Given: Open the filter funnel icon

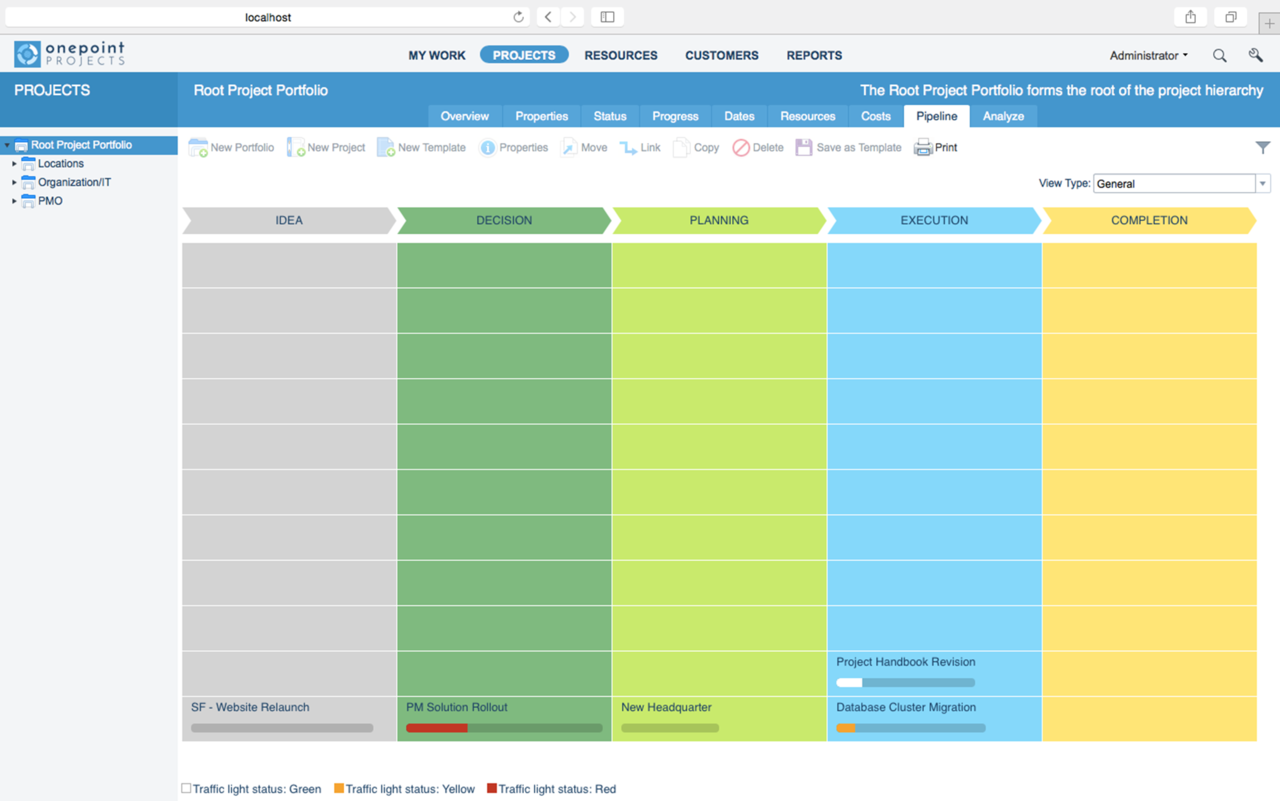Looking at the screenshot, I should pyautogui.click(x=1263, y=147).
